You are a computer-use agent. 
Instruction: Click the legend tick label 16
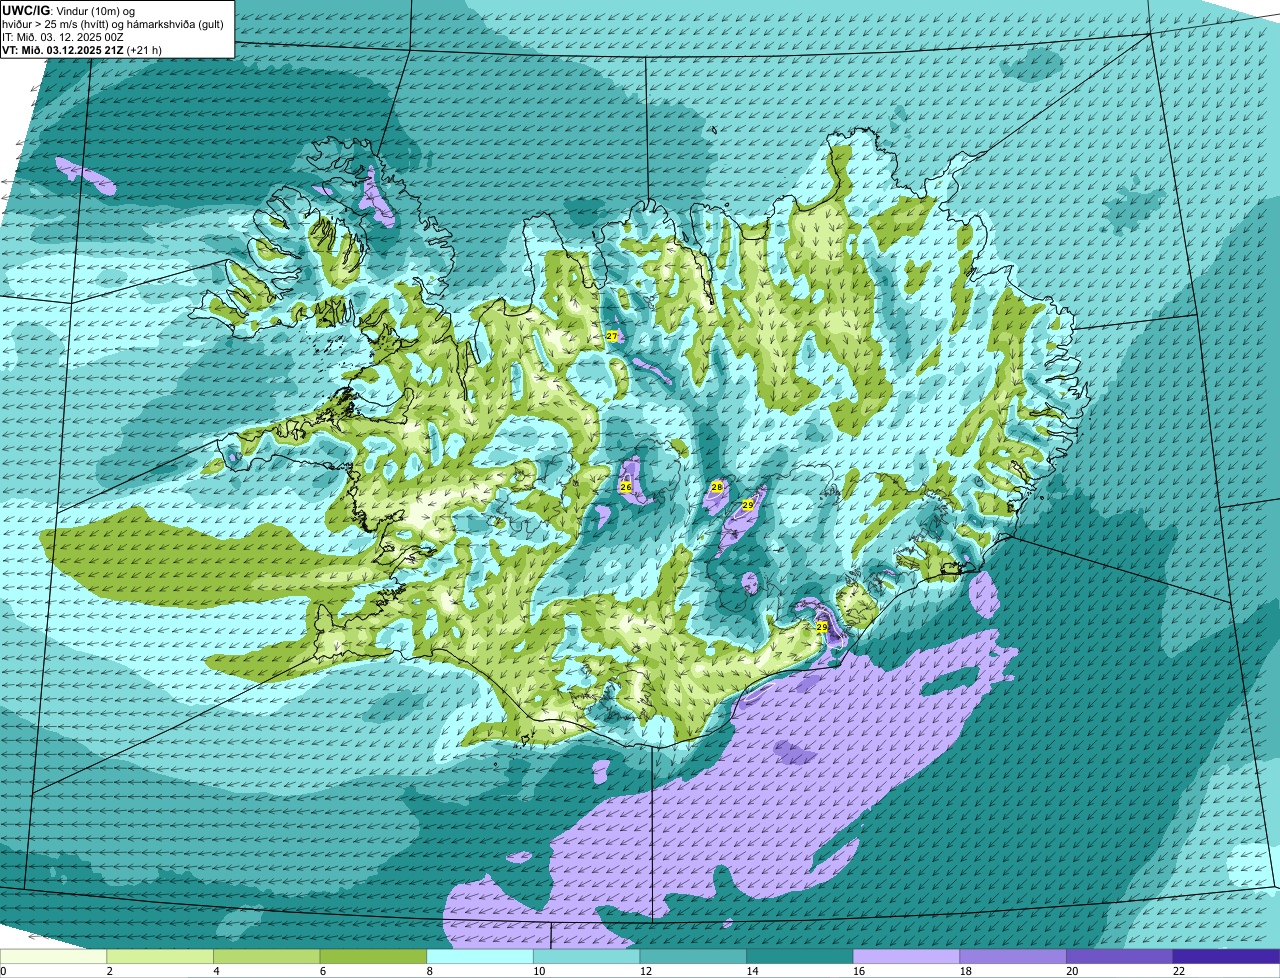click(858, 971)
